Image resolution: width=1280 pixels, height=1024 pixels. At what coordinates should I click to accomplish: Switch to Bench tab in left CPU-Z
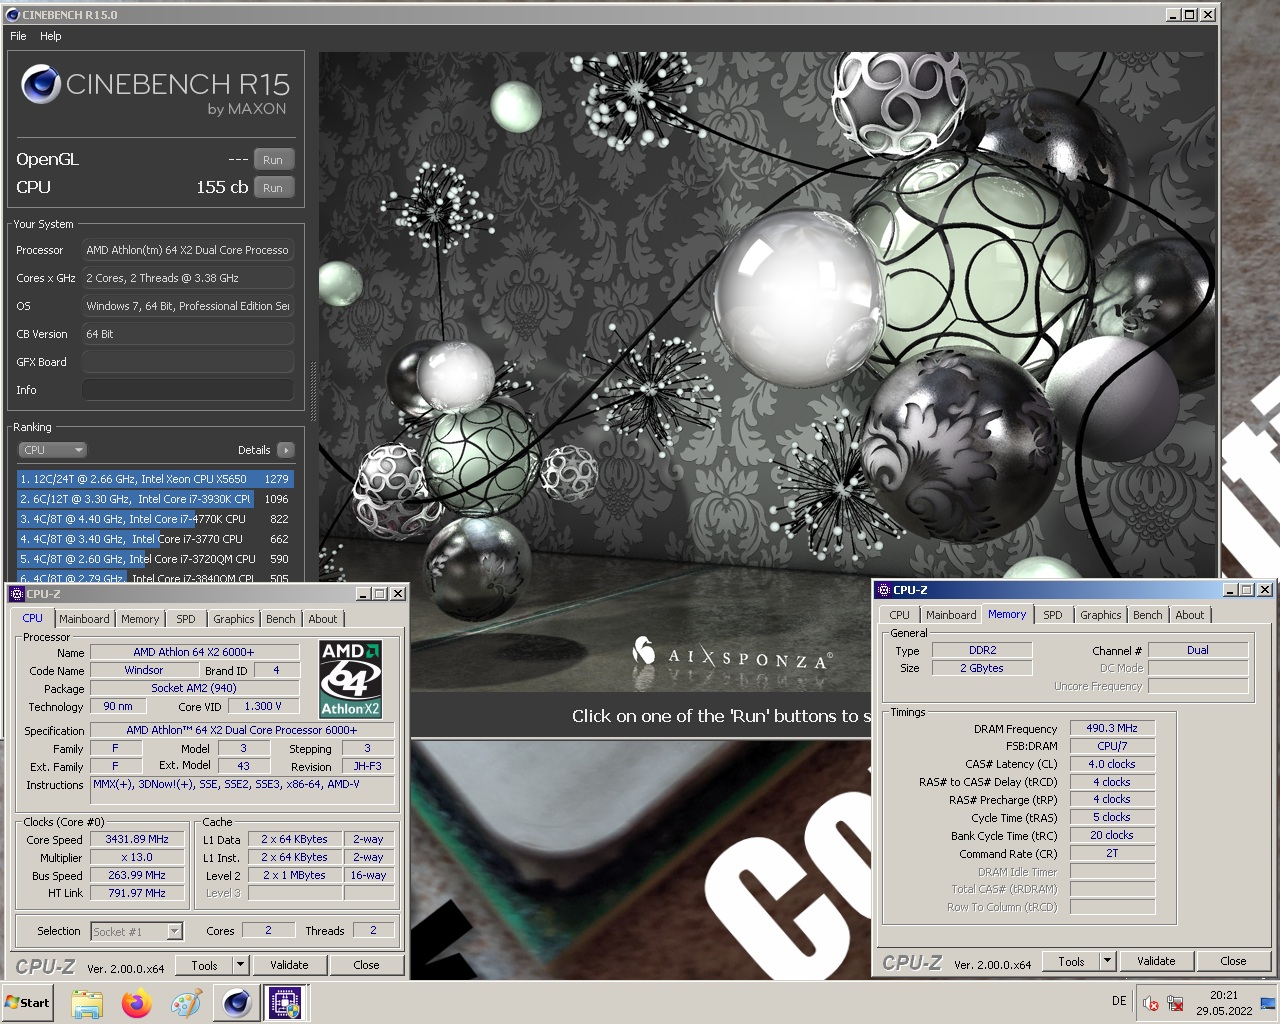point(281,619)
